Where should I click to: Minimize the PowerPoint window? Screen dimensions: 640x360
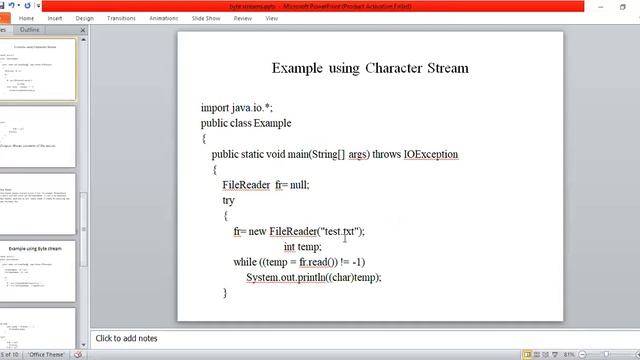tap(600, 7)
